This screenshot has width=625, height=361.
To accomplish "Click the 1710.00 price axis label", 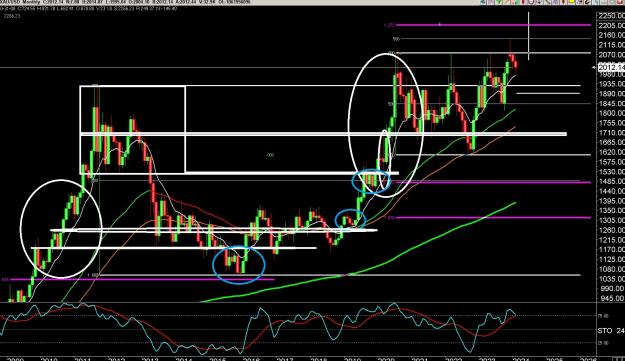I will coord(611,132).
